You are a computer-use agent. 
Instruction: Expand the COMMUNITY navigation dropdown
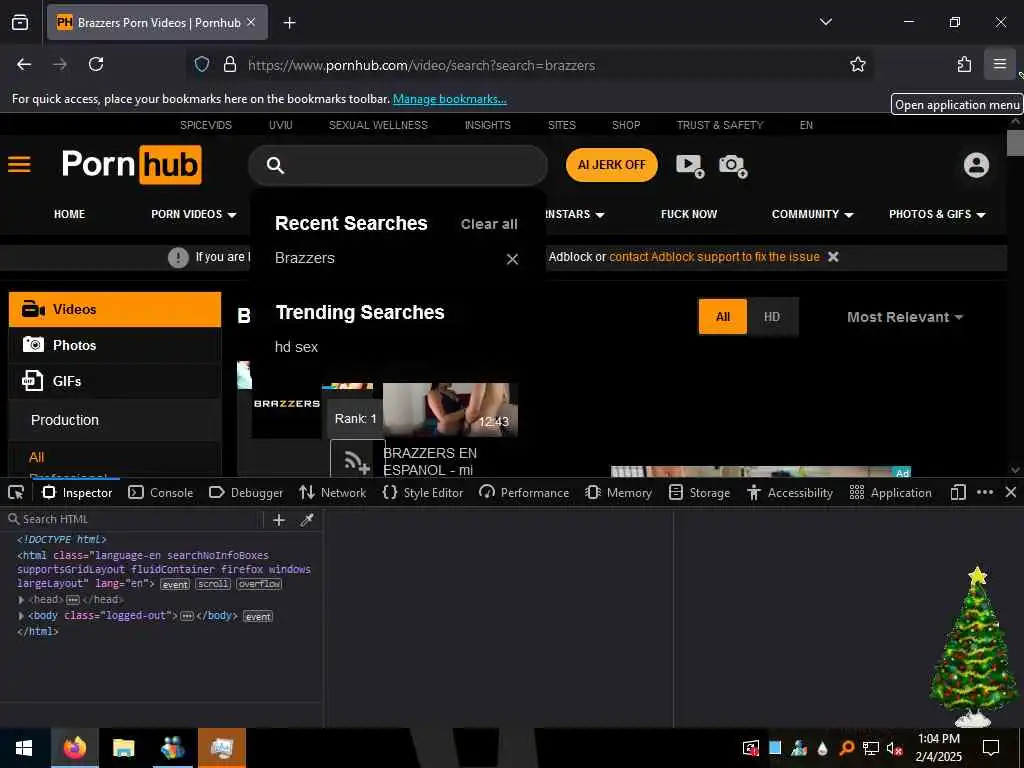[812, 214]
